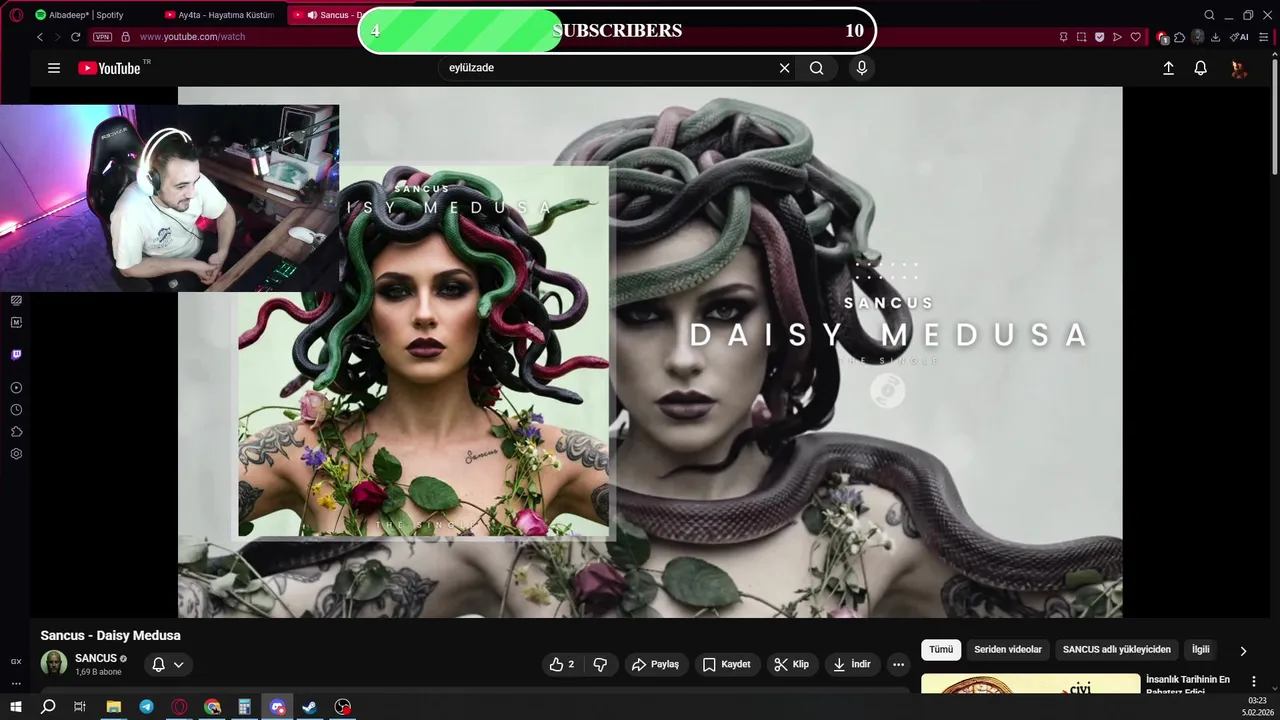
Task: Select the İlgili filter chip
Action: 1200,650
